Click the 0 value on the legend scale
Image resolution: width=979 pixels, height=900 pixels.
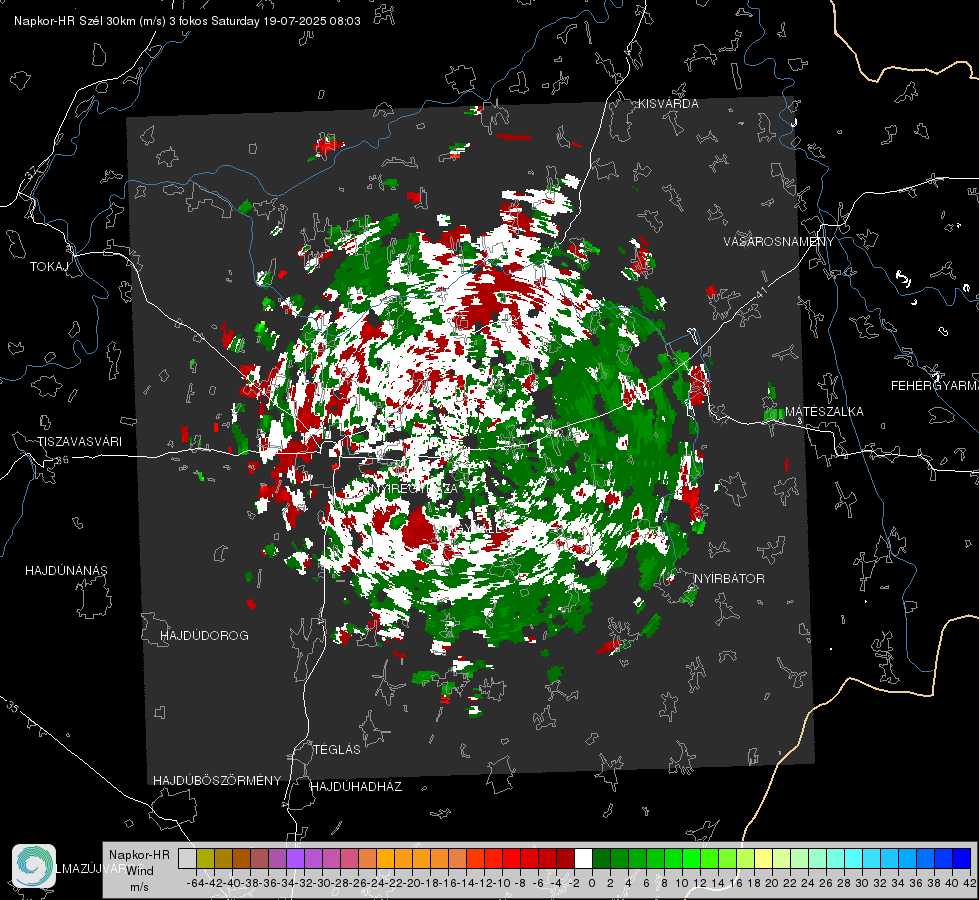coord(592,883)
